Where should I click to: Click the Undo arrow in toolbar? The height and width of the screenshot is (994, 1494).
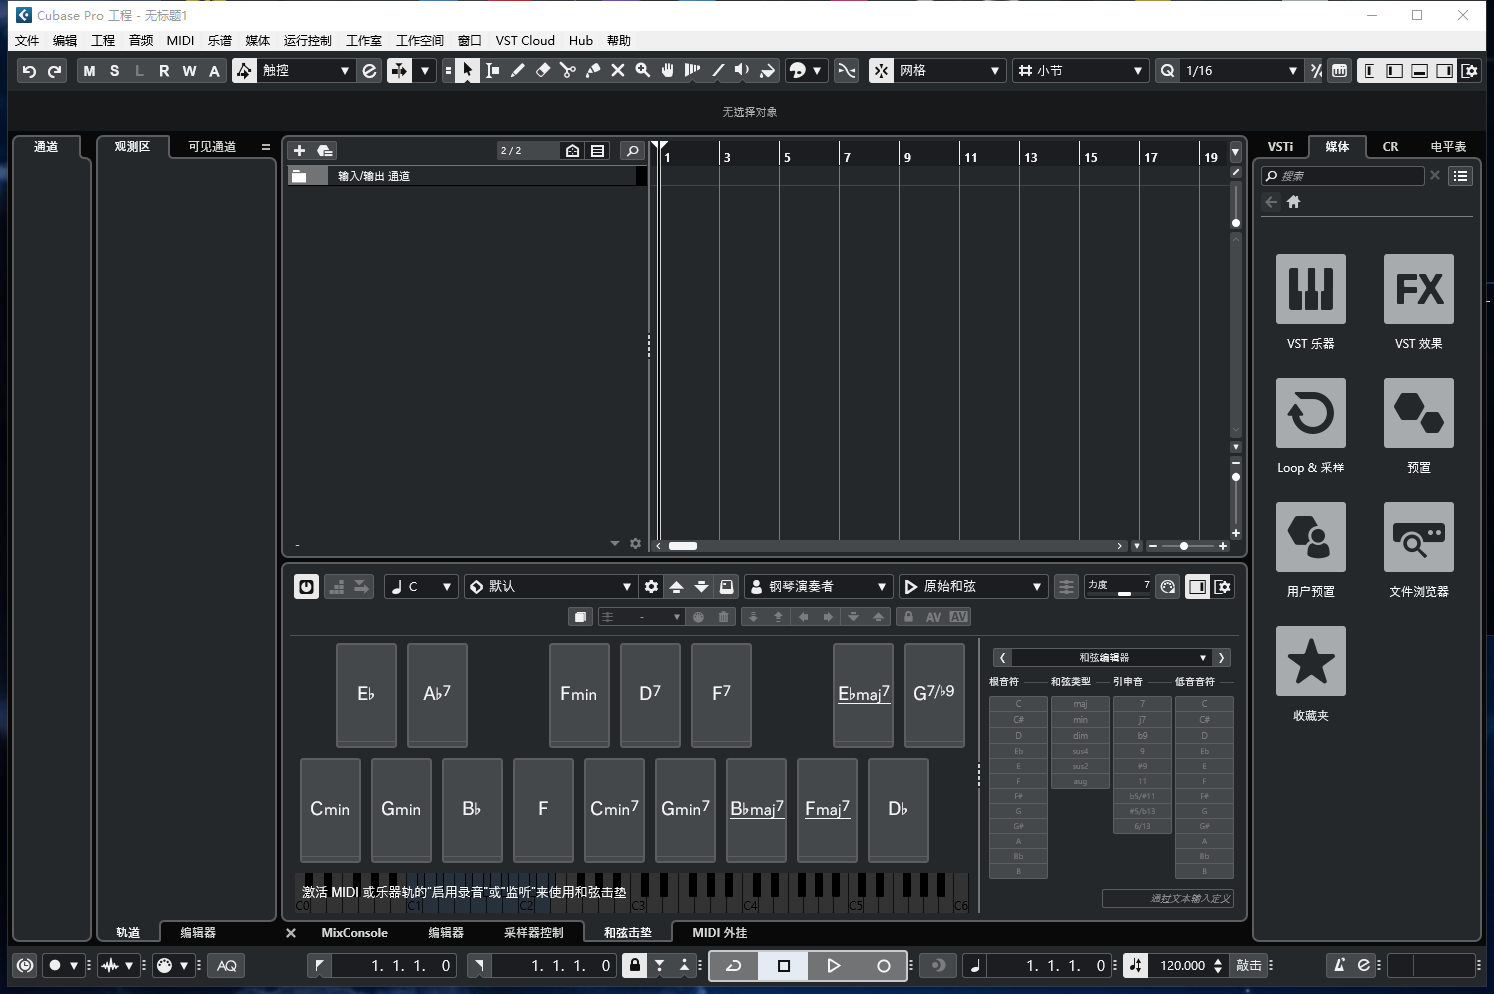[x=29, y=71]
